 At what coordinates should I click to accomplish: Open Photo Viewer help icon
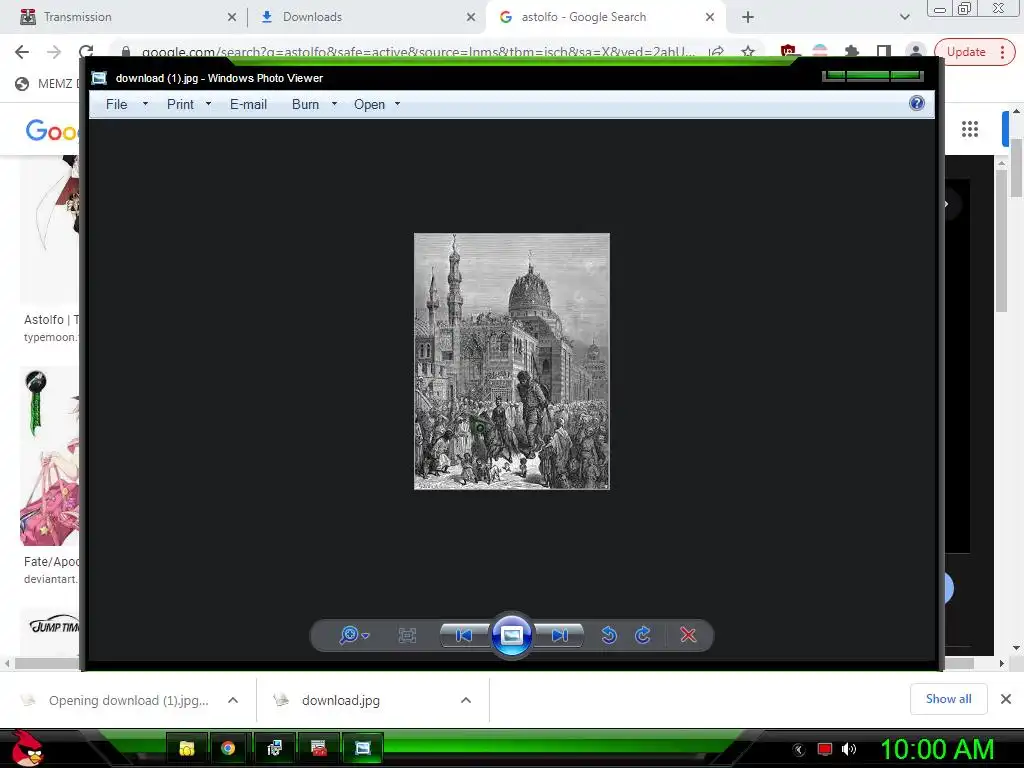[917, 103]
